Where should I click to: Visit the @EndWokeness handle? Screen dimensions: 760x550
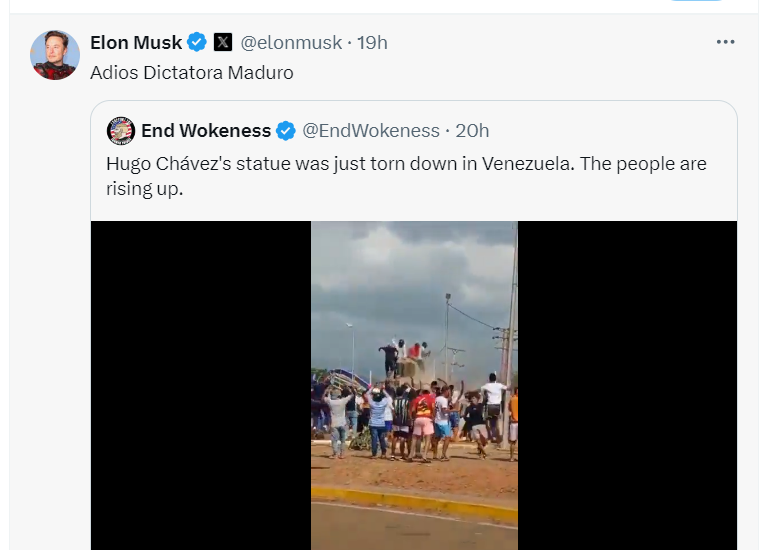pos(371,131)
